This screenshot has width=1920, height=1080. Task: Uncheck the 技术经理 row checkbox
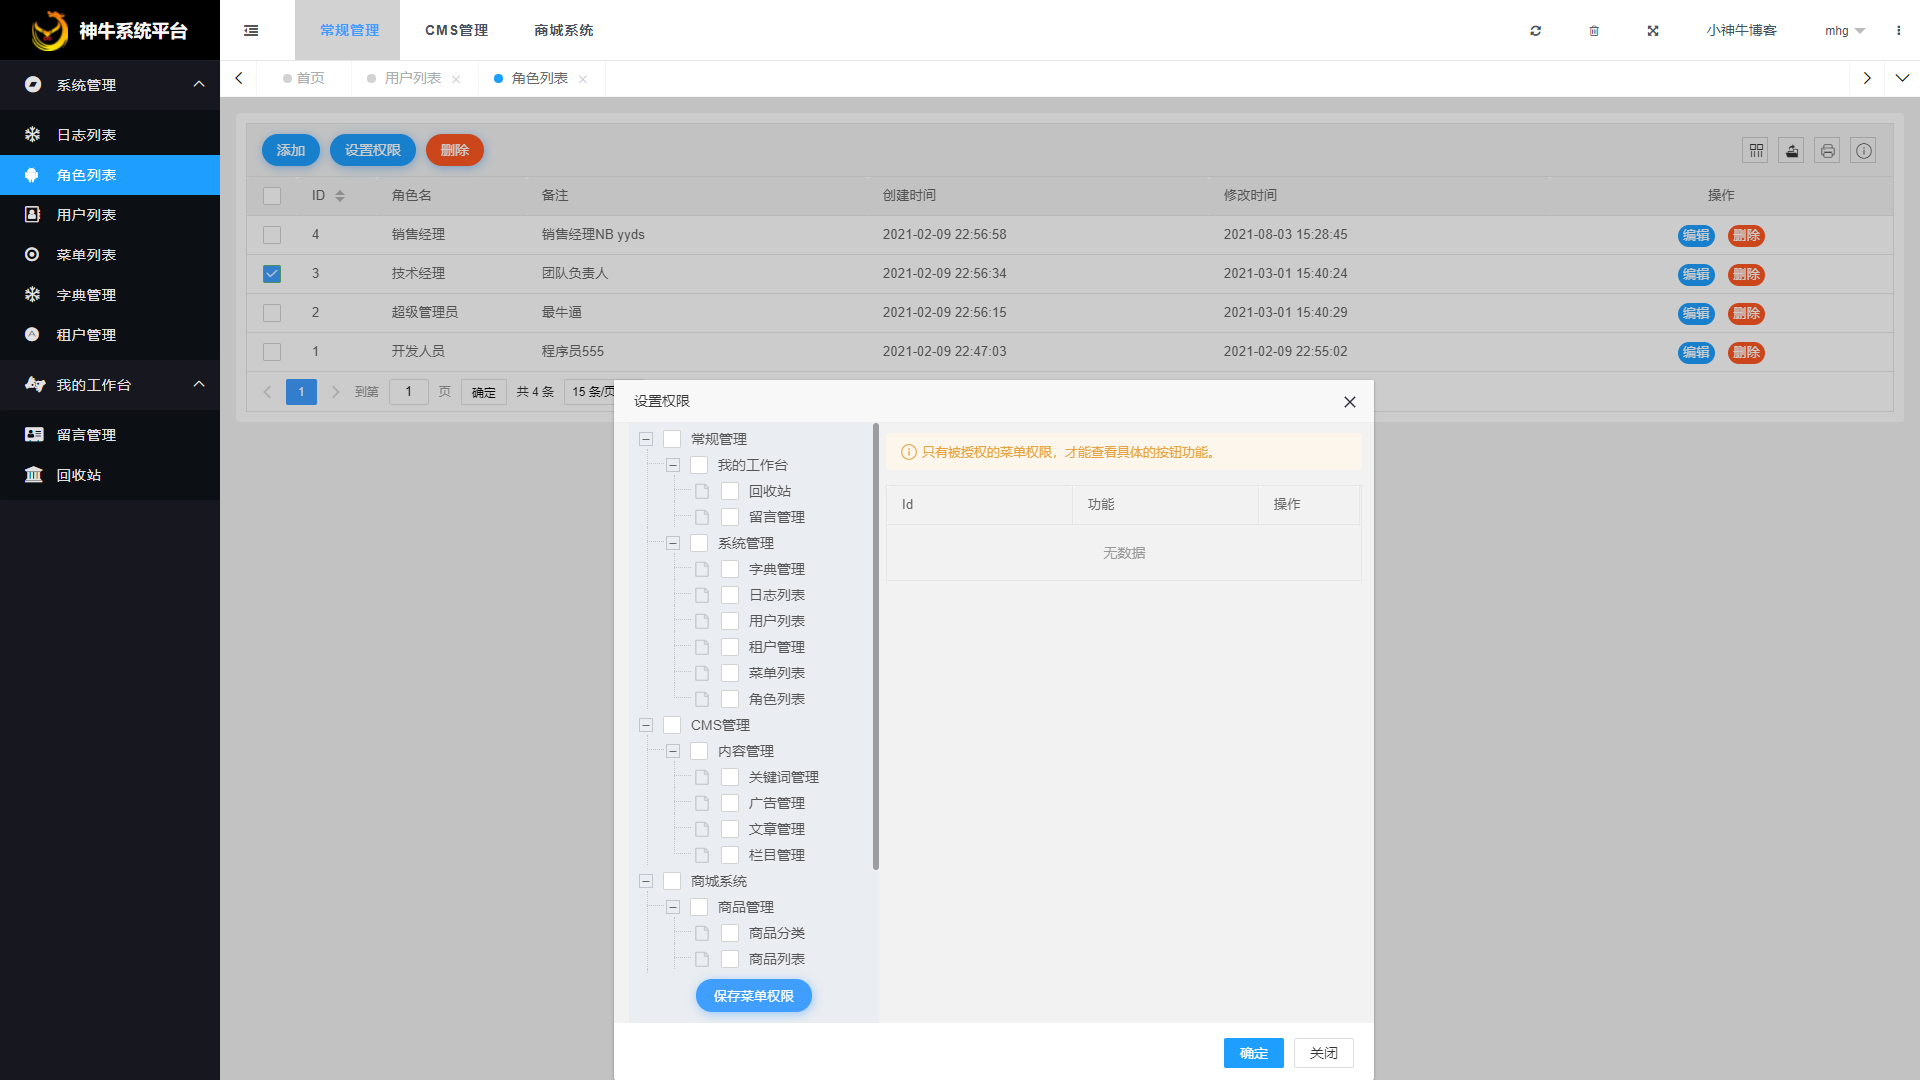point(271,273)
